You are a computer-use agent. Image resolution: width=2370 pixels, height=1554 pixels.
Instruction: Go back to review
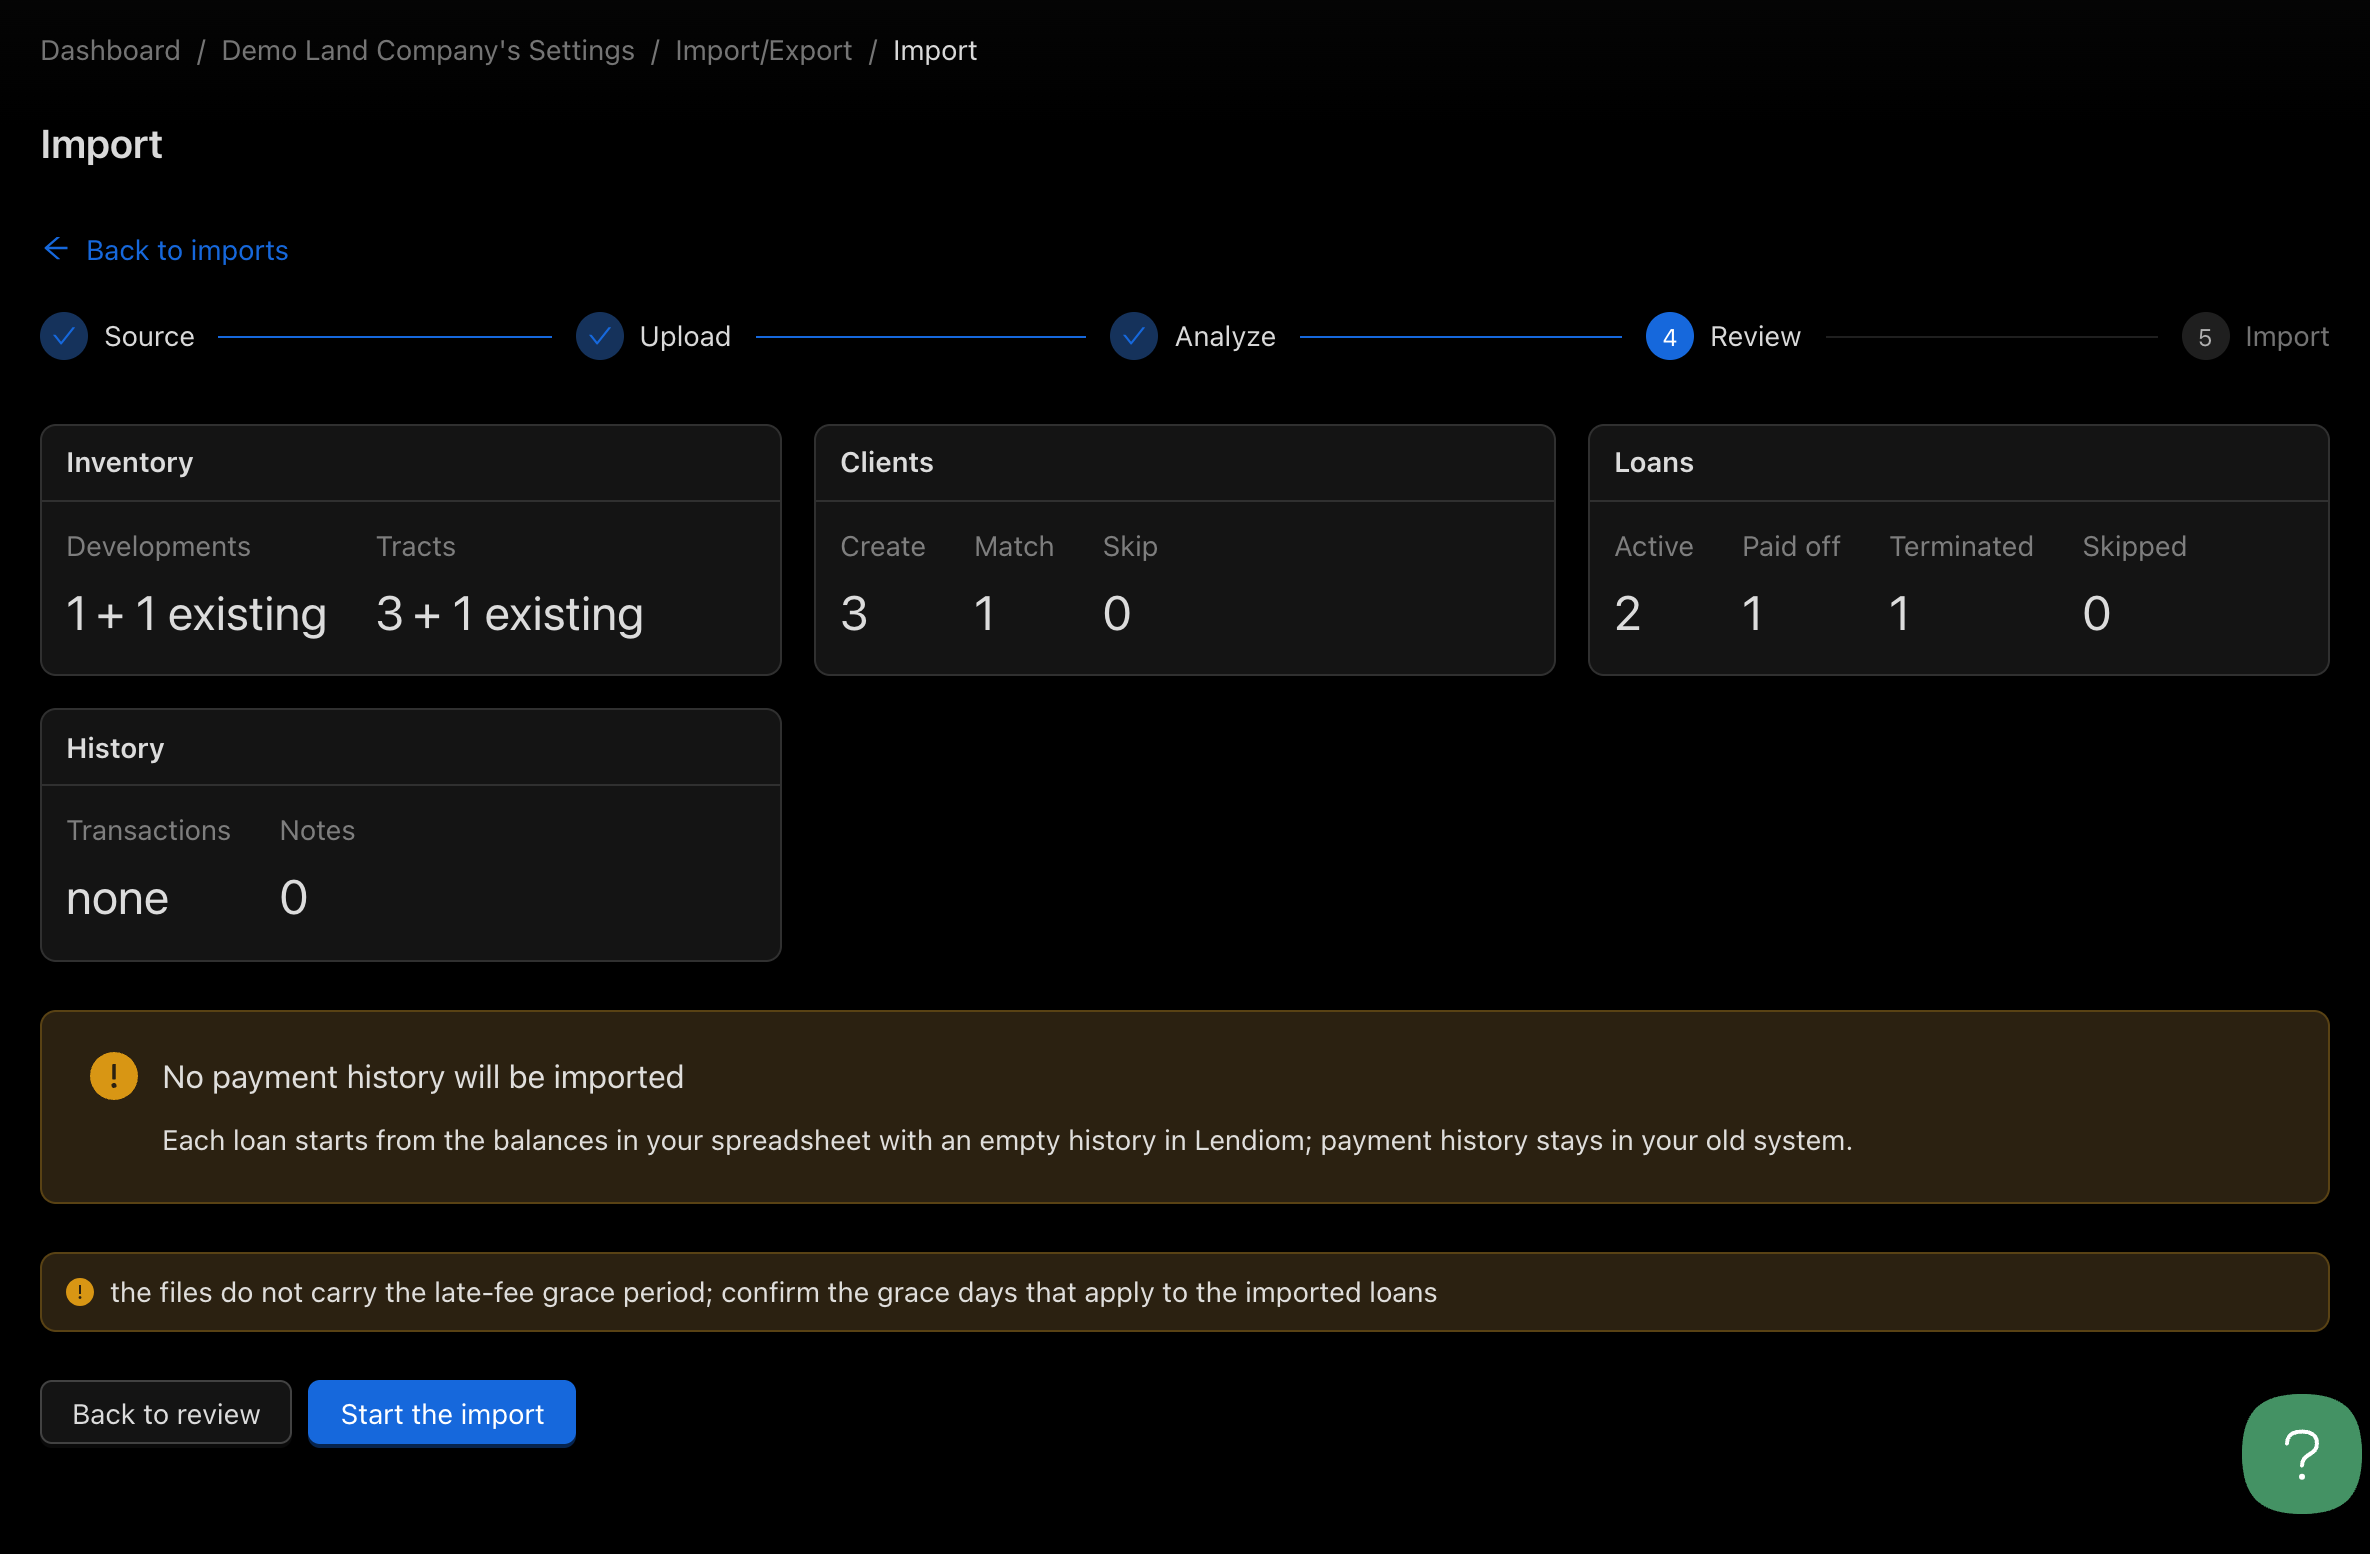coord(166,1413)
